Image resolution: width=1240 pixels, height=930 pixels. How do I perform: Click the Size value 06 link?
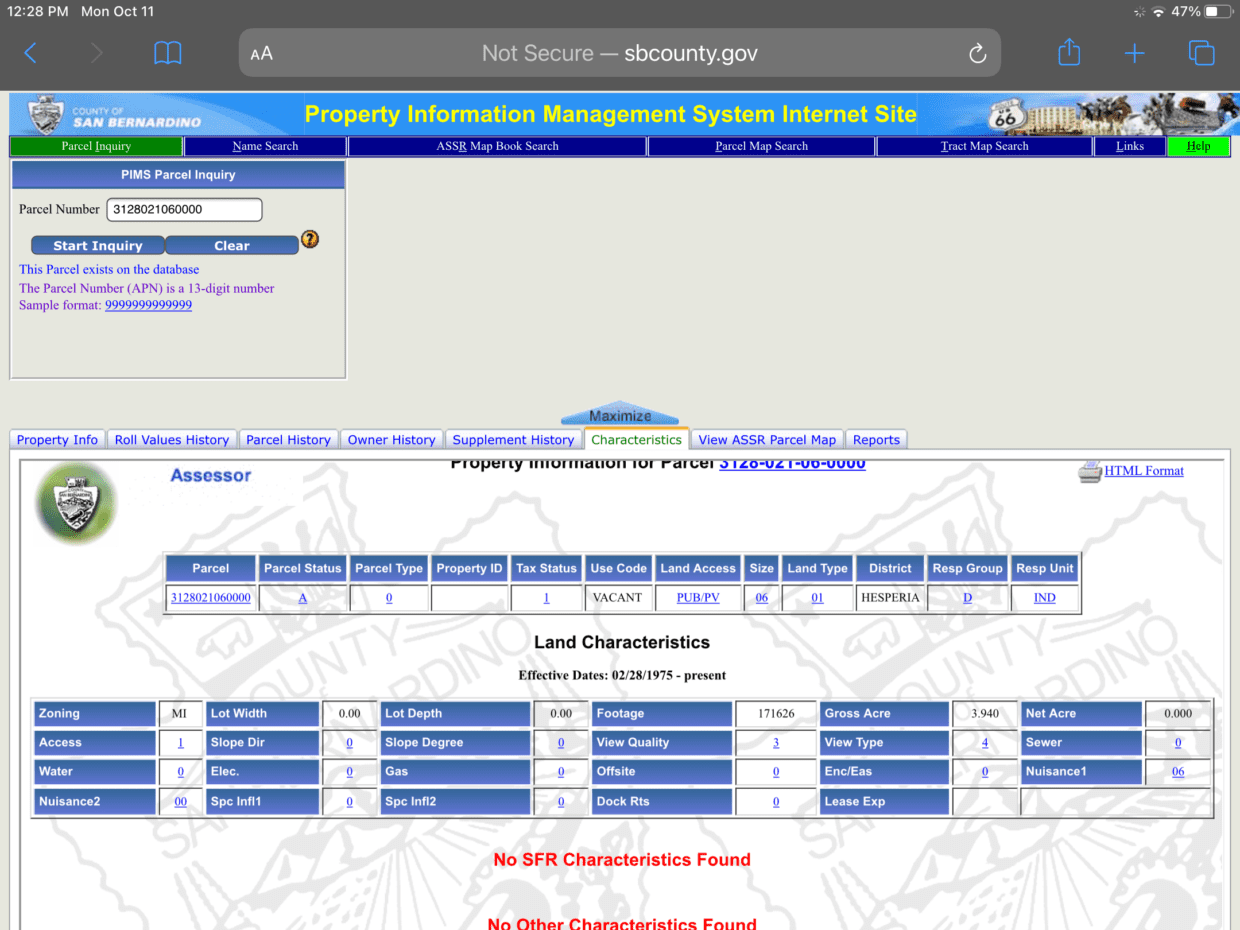762,598
